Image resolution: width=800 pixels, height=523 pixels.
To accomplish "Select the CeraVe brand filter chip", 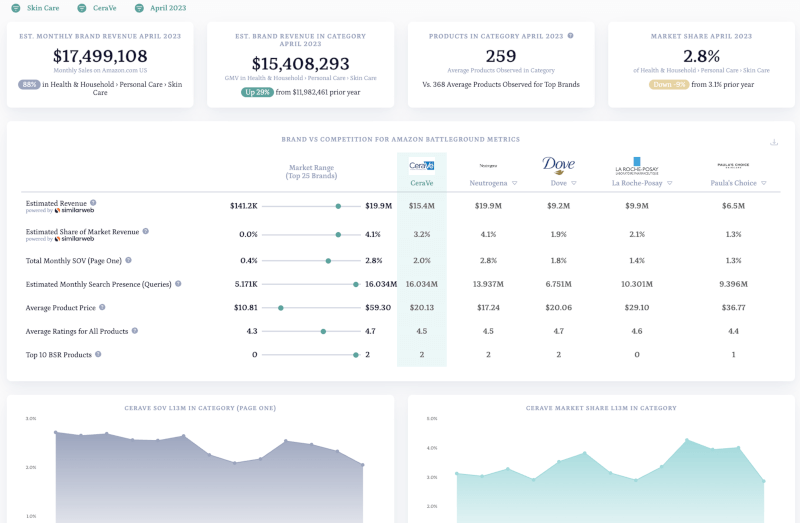I will coord(98,7).
